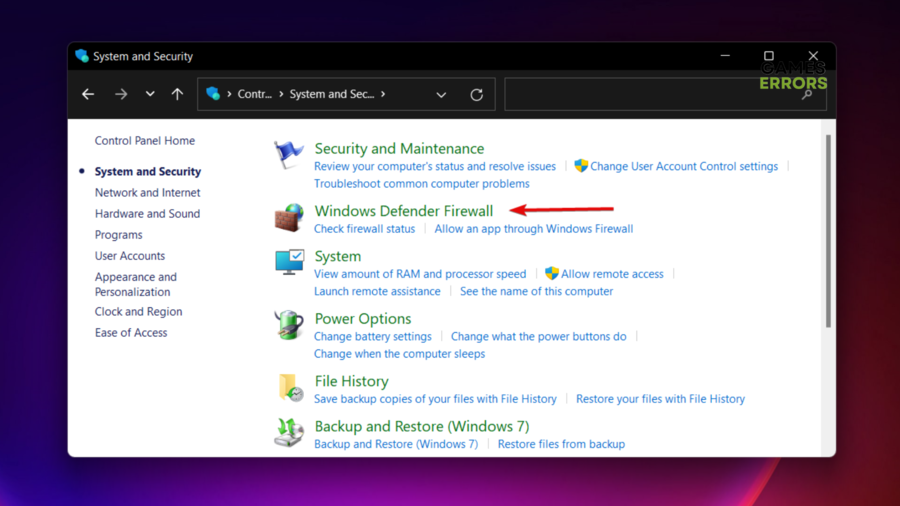Click the Security and Maintenance flag icon
The image size is (900, 506).
(289, 156)
